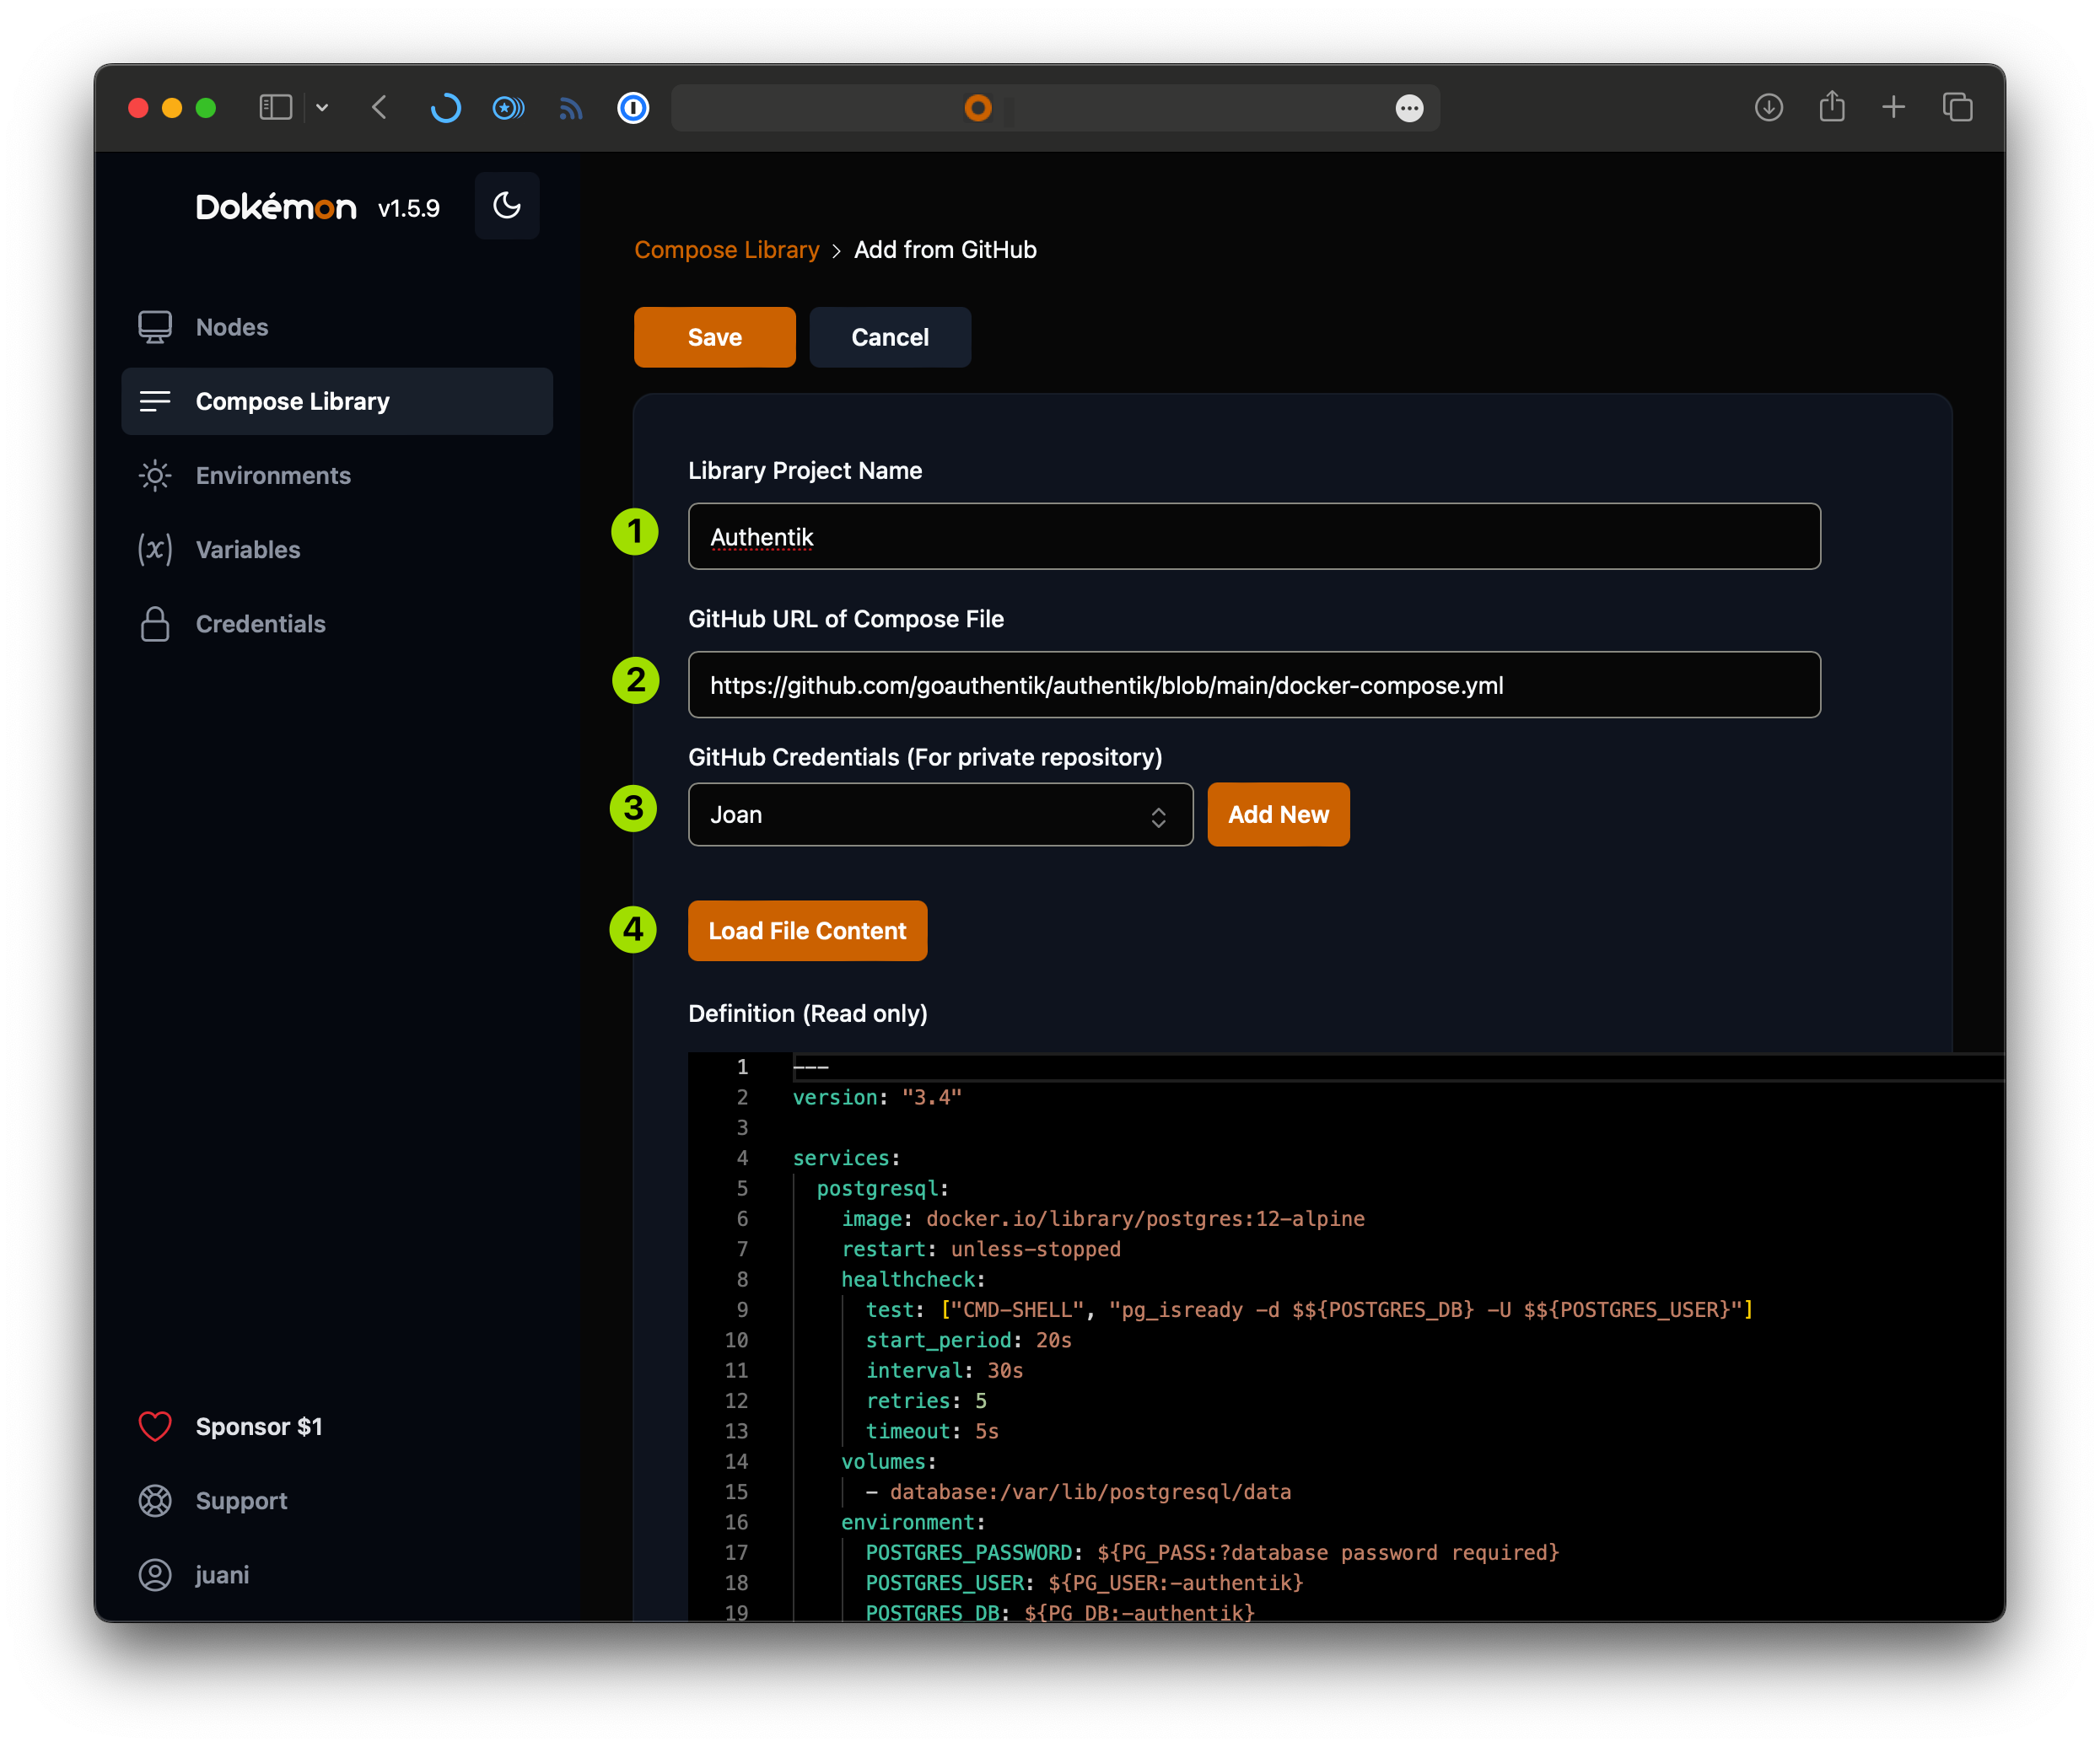Open Support link in sidebar
The width and height of the screenshot is (2100, 1747).
(337, 1500)
